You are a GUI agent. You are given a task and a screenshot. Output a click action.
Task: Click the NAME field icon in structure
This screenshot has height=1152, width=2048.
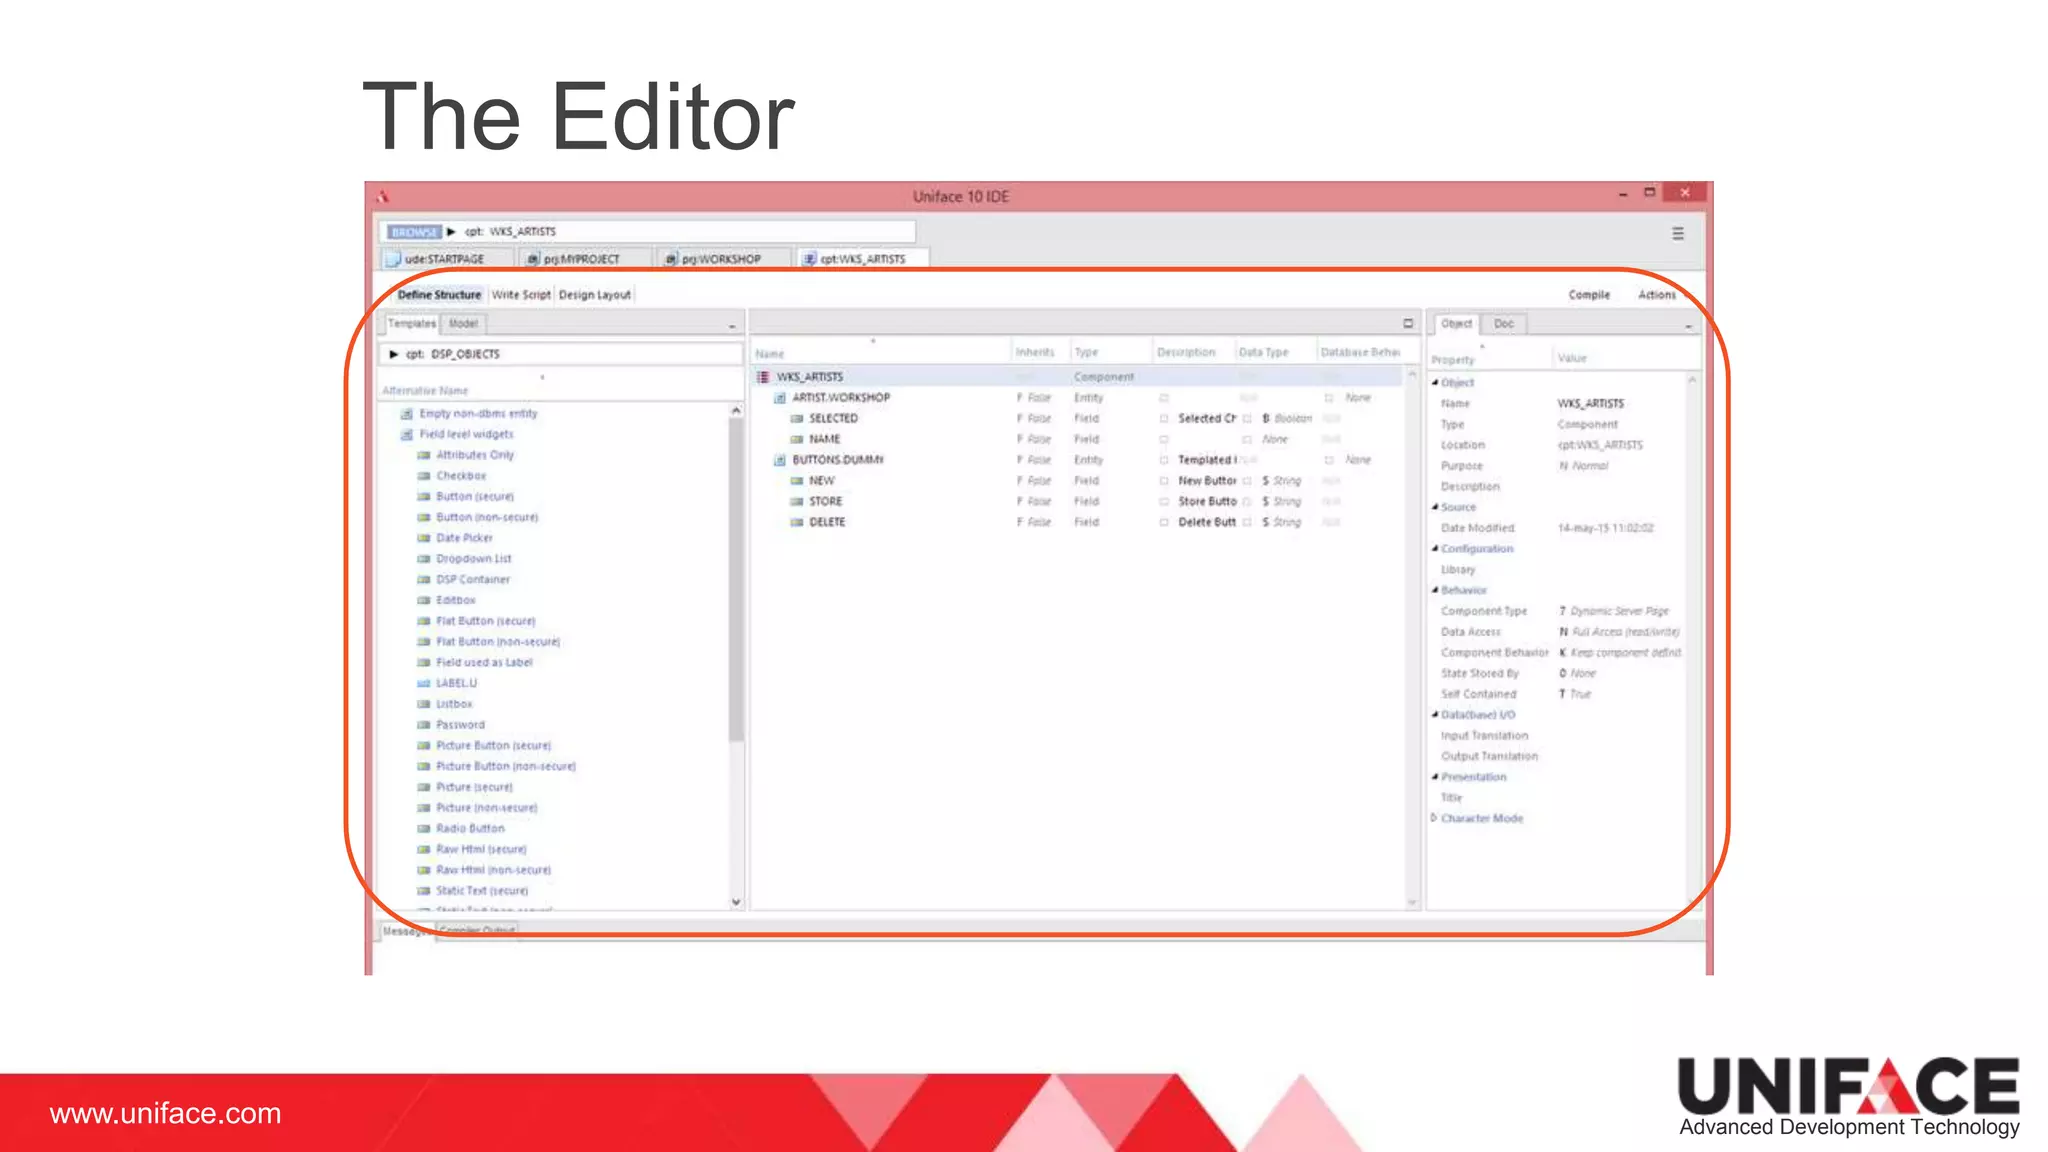(x=797, y=440)
